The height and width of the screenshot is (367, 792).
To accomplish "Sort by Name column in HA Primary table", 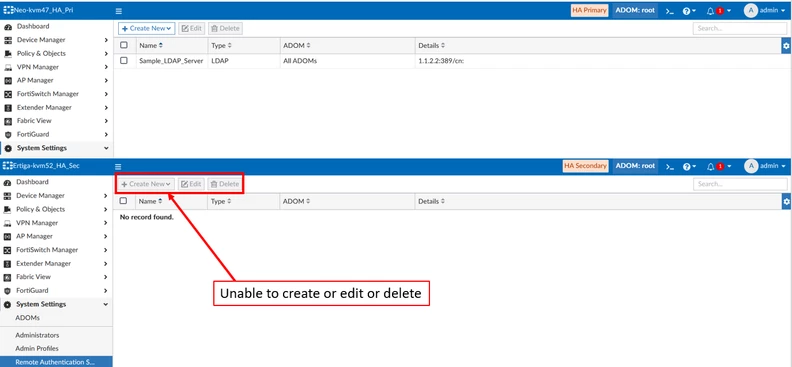I will (151, 45).
